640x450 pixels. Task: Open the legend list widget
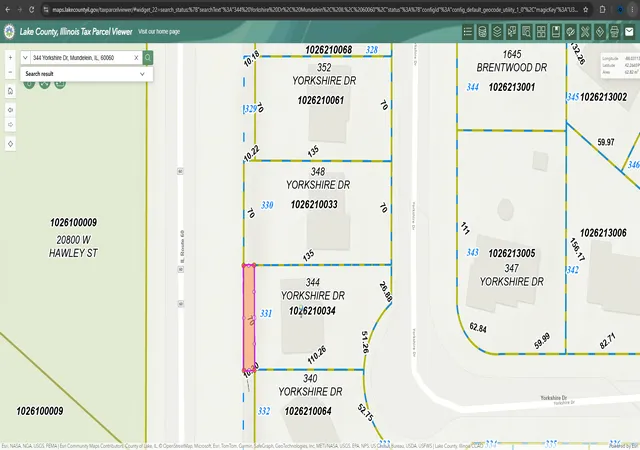tap(468, 31)
